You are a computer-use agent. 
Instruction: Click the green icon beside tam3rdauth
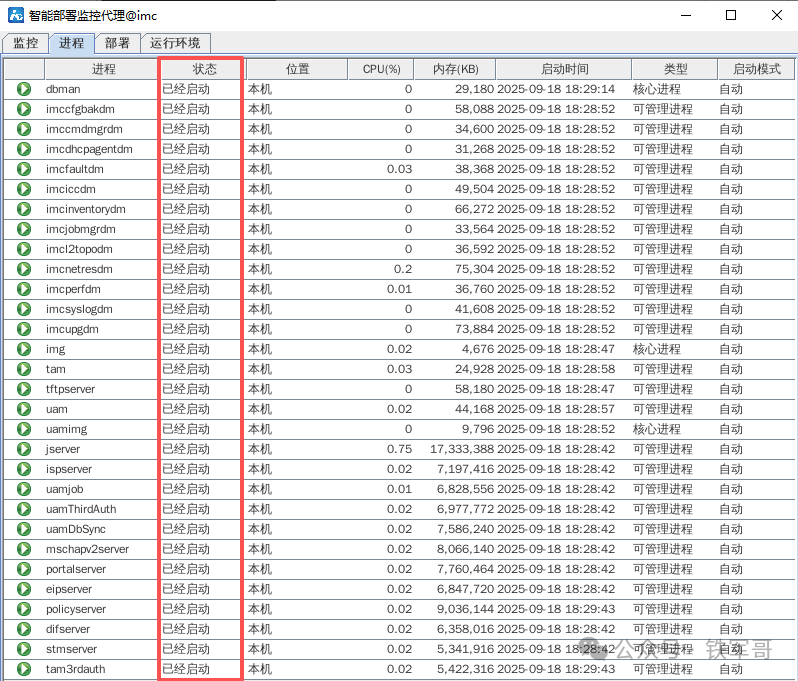(x=24, y=669)
